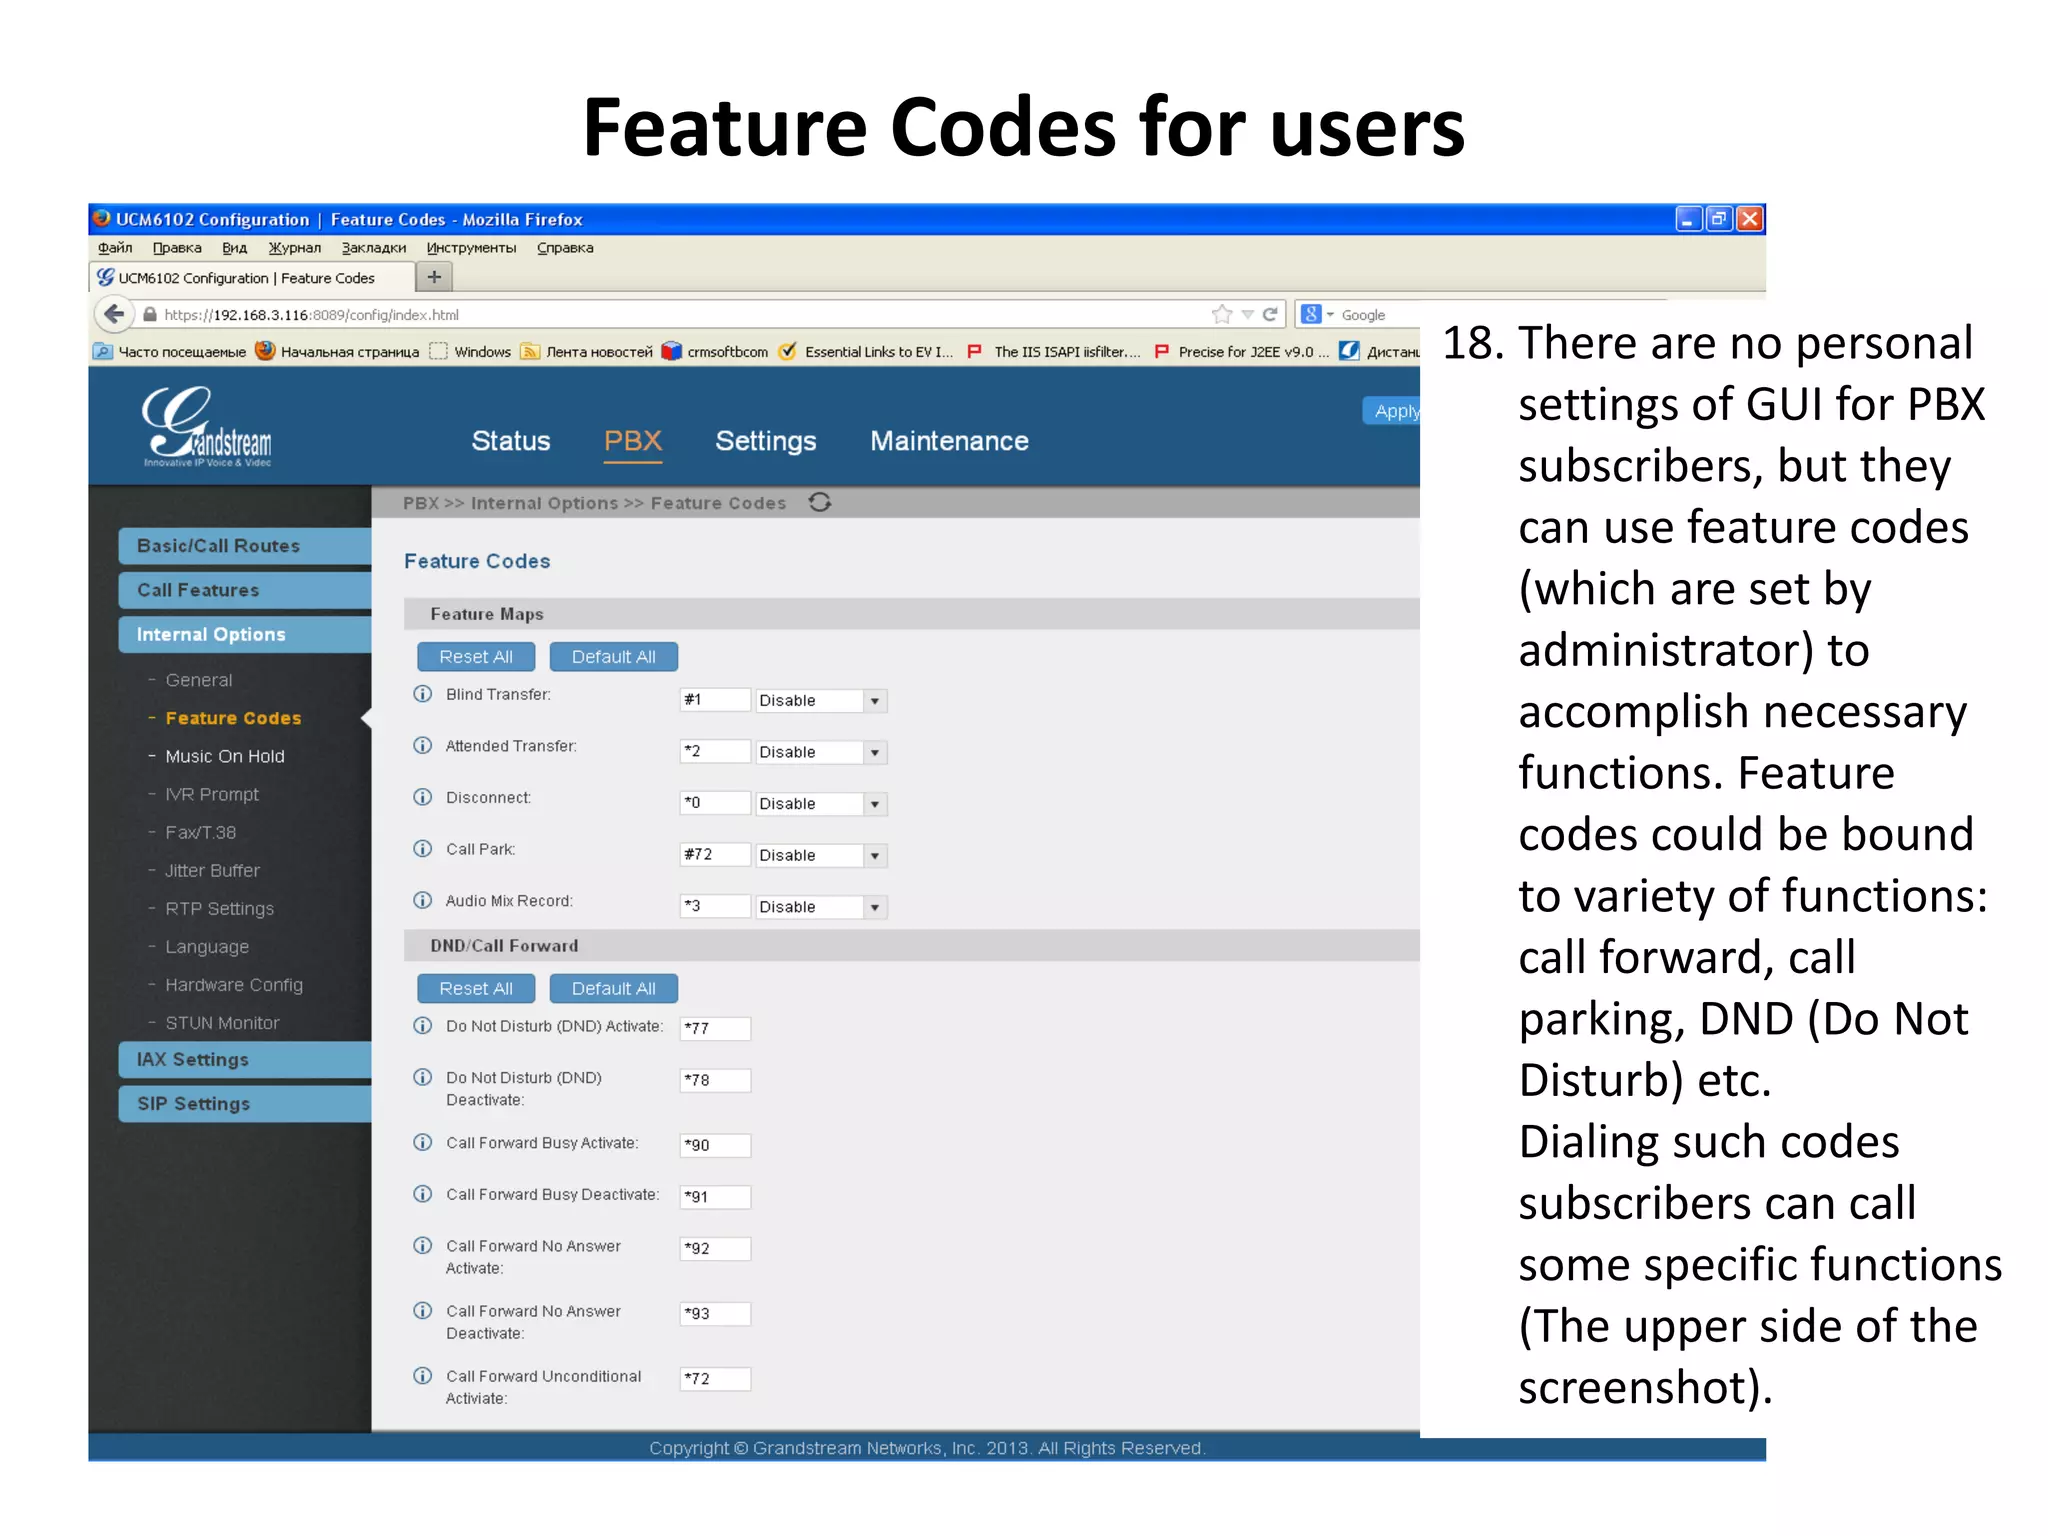The height and width of the screenshot is (1536, 2048).
Task: Click the Grandstream logo
Action: point(207,427)
